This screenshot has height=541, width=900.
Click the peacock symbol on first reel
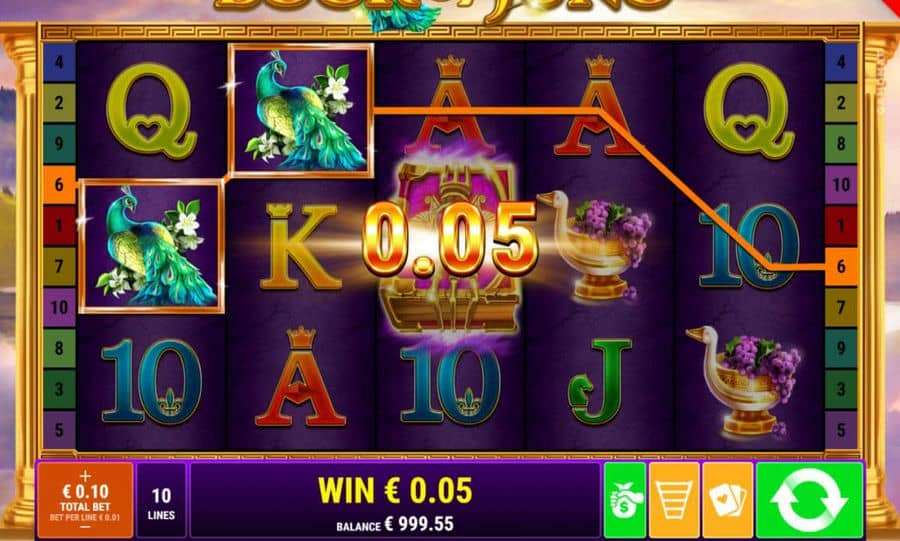click(152, 246)
